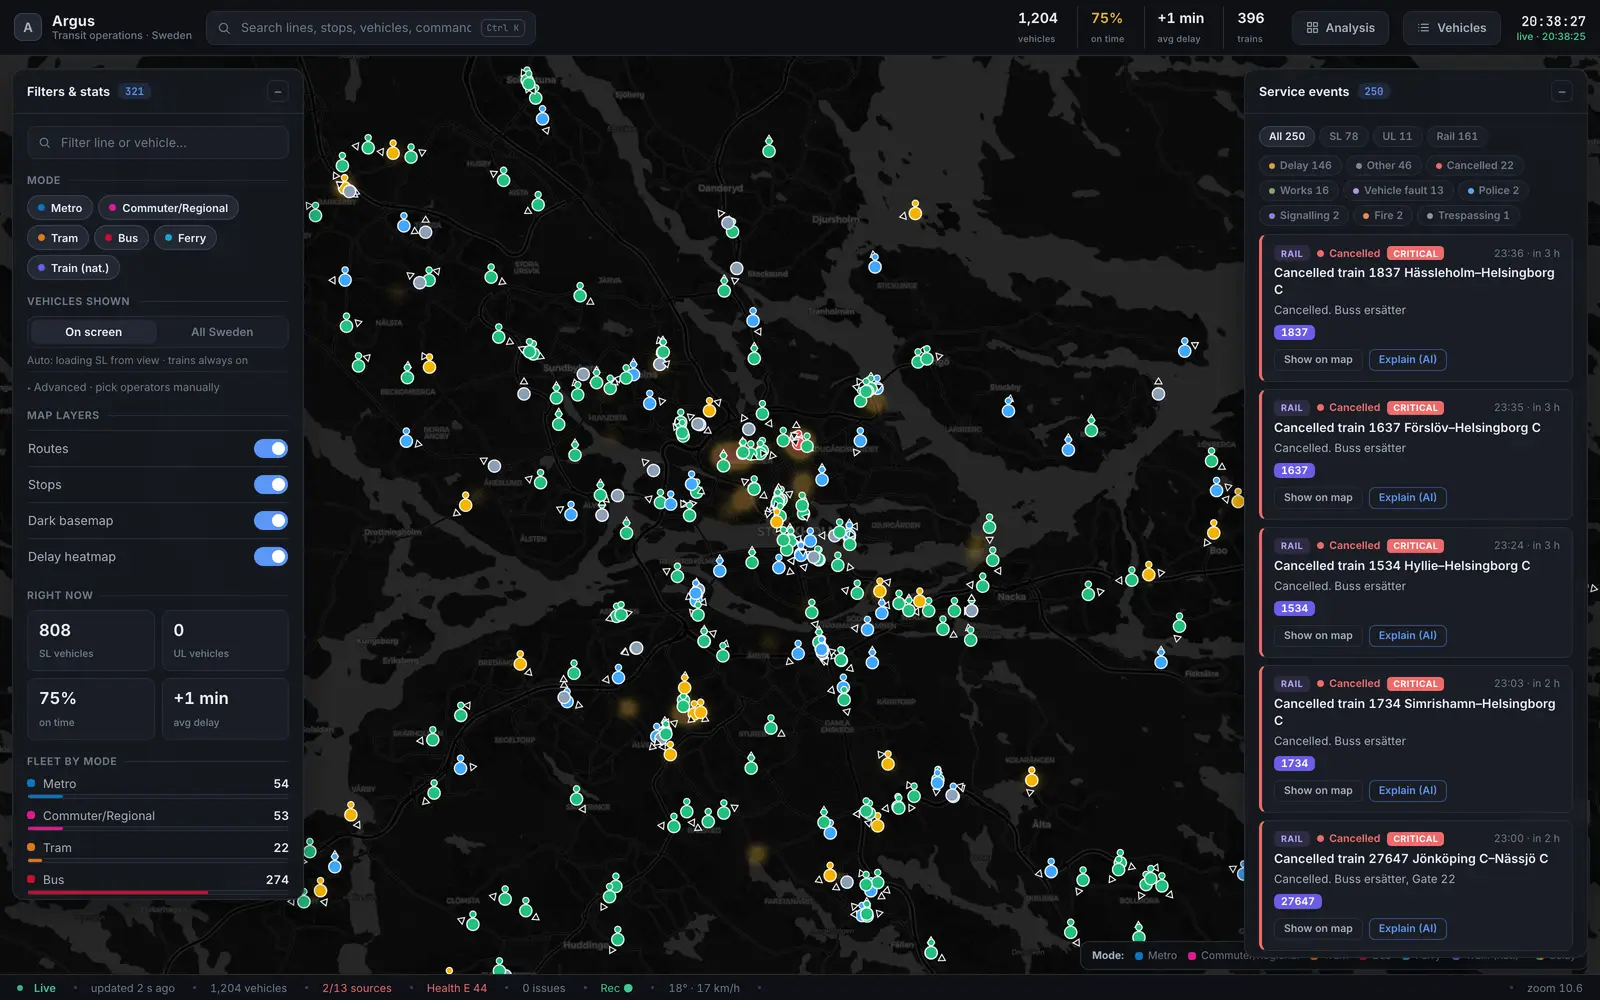This screenshot has height=1000, width=1600.
Task: Disable the Dark basemap switch
Action: point(271,521)
